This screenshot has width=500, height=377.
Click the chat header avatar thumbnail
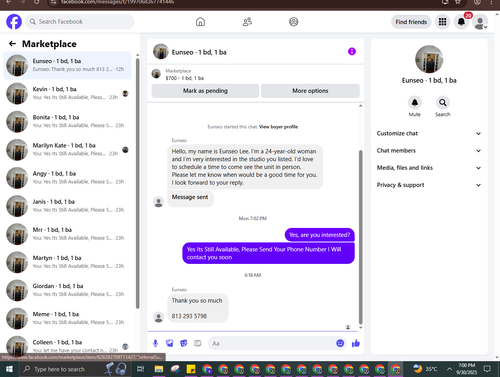coord(161,52)
